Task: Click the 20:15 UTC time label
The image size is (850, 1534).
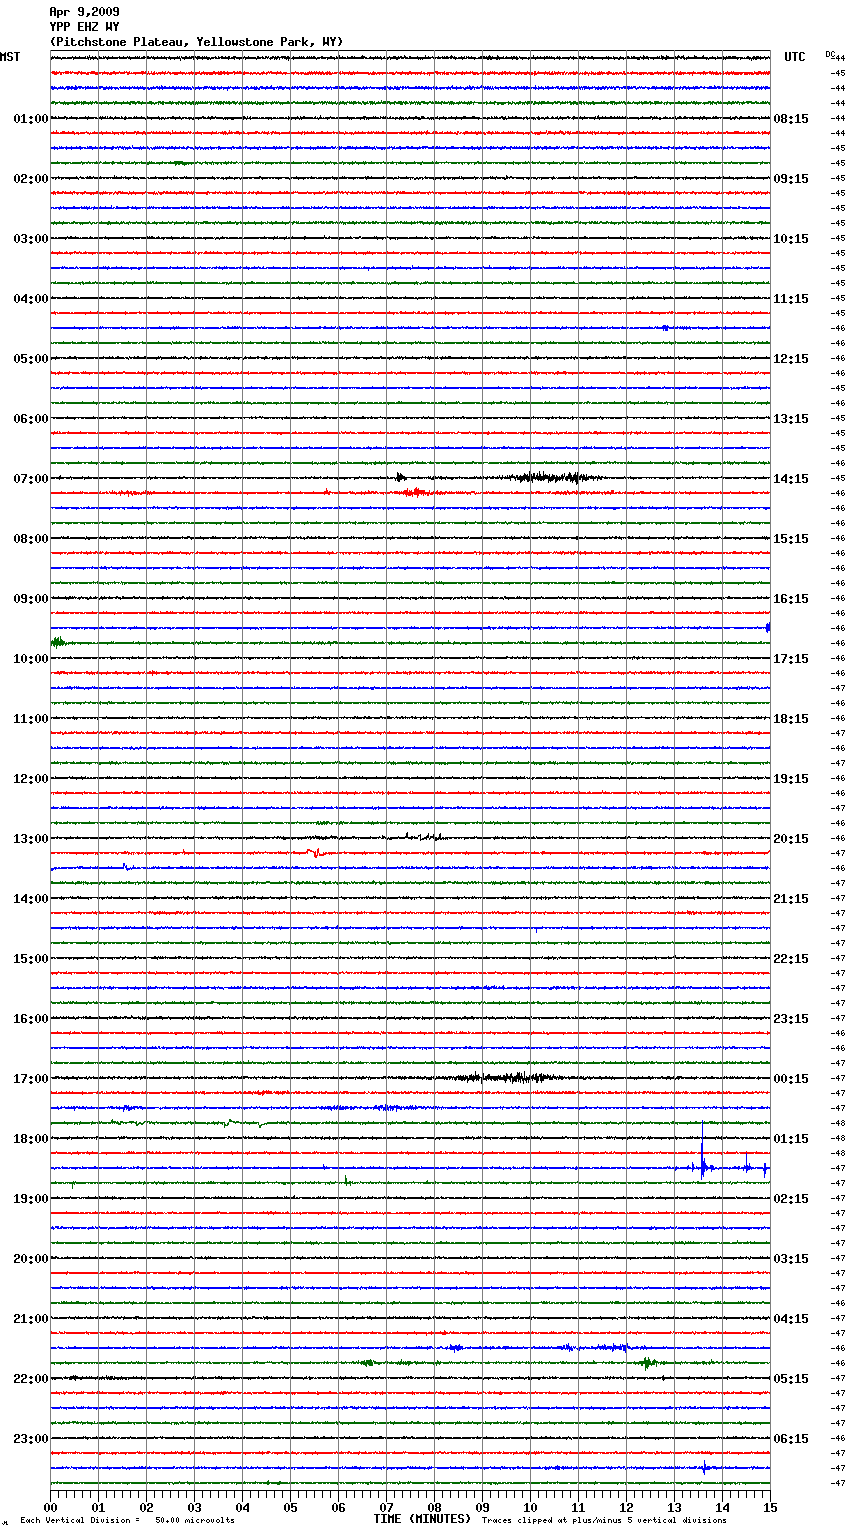Action: [791, 839]
